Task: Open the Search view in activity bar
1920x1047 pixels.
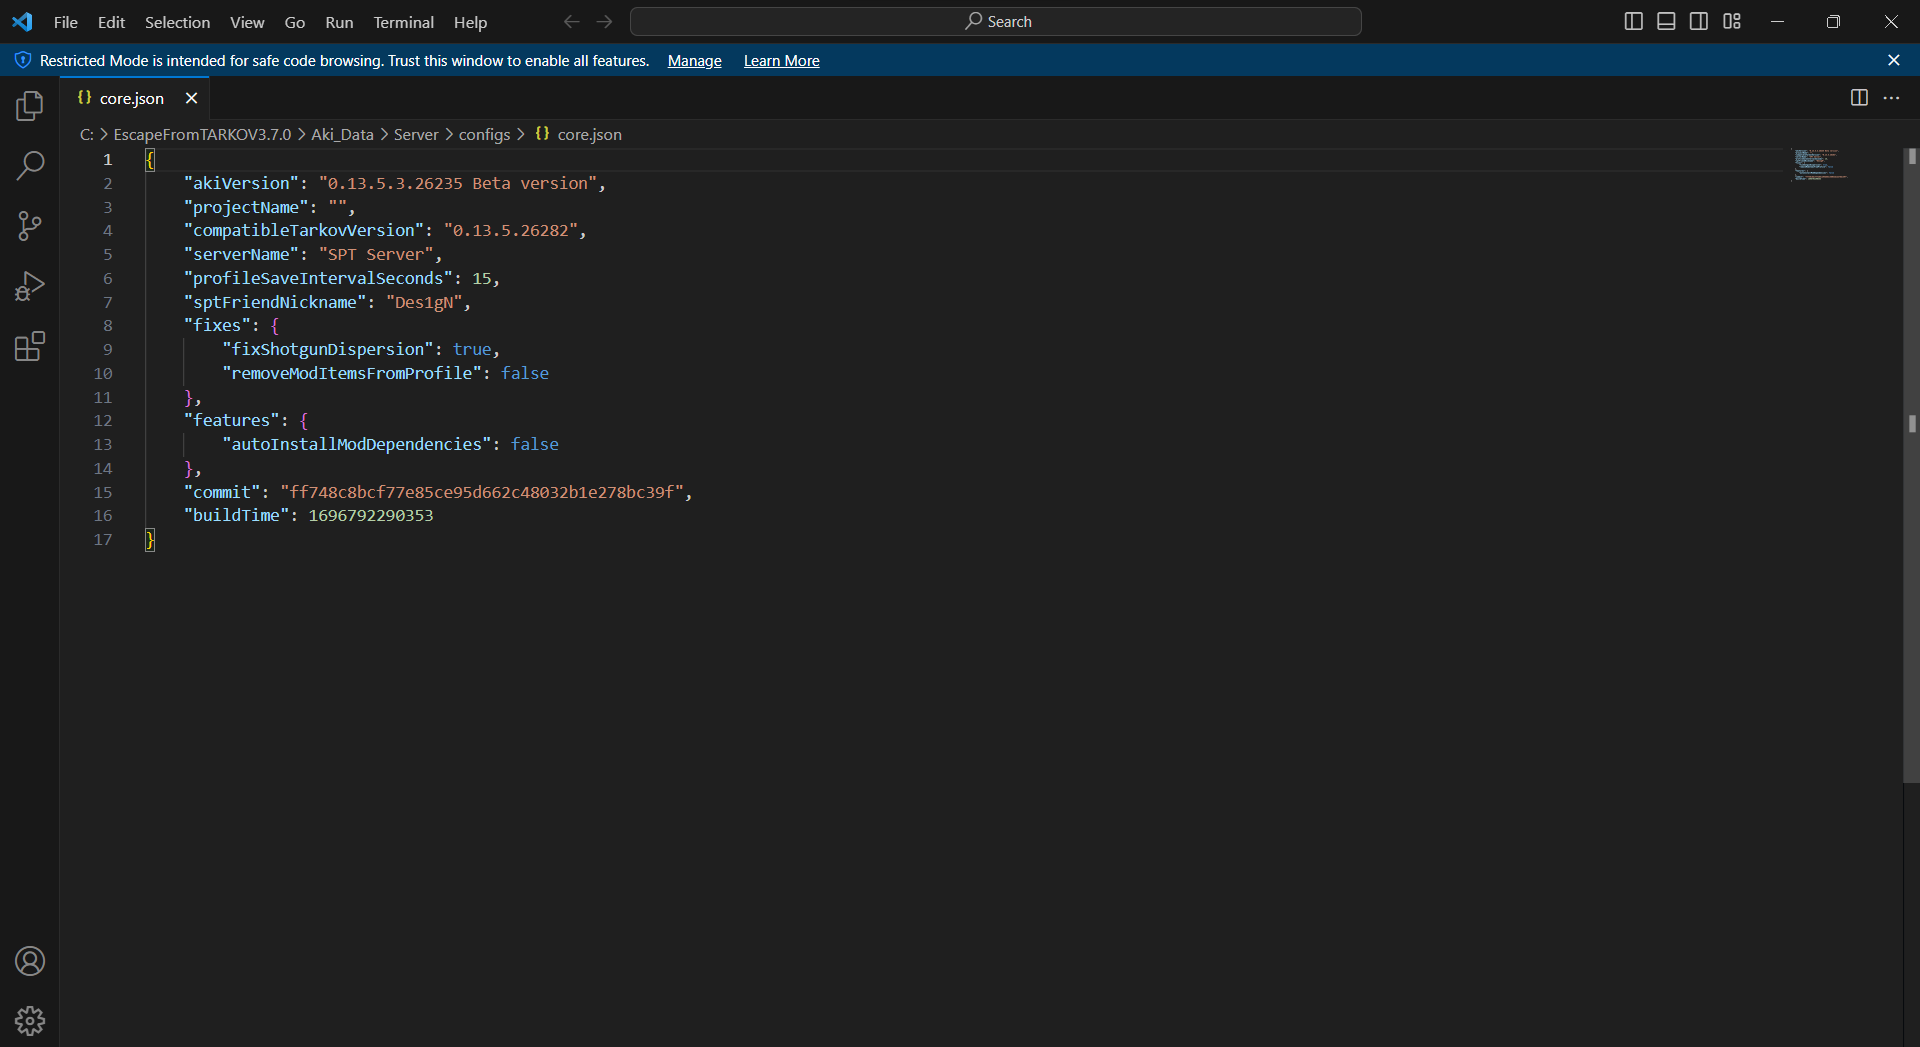Action: click(x=30, y=165)
